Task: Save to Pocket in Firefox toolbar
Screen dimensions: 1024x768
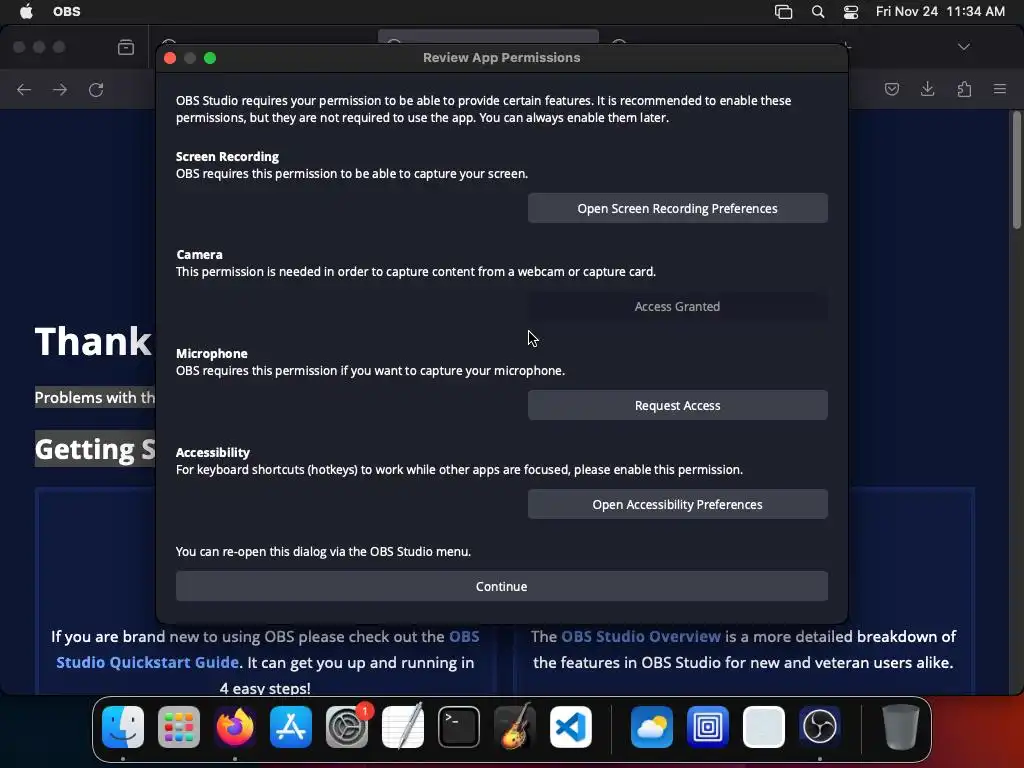Action: (891, 89)
